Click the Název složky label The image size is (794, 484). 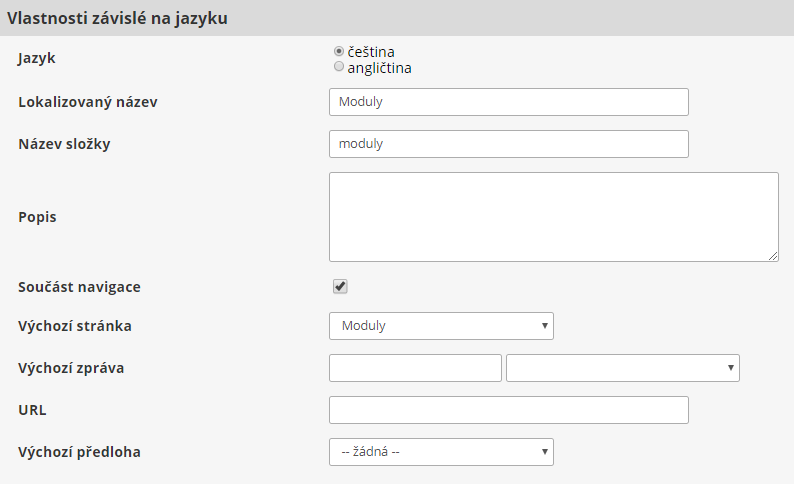(x=64, y=144)
